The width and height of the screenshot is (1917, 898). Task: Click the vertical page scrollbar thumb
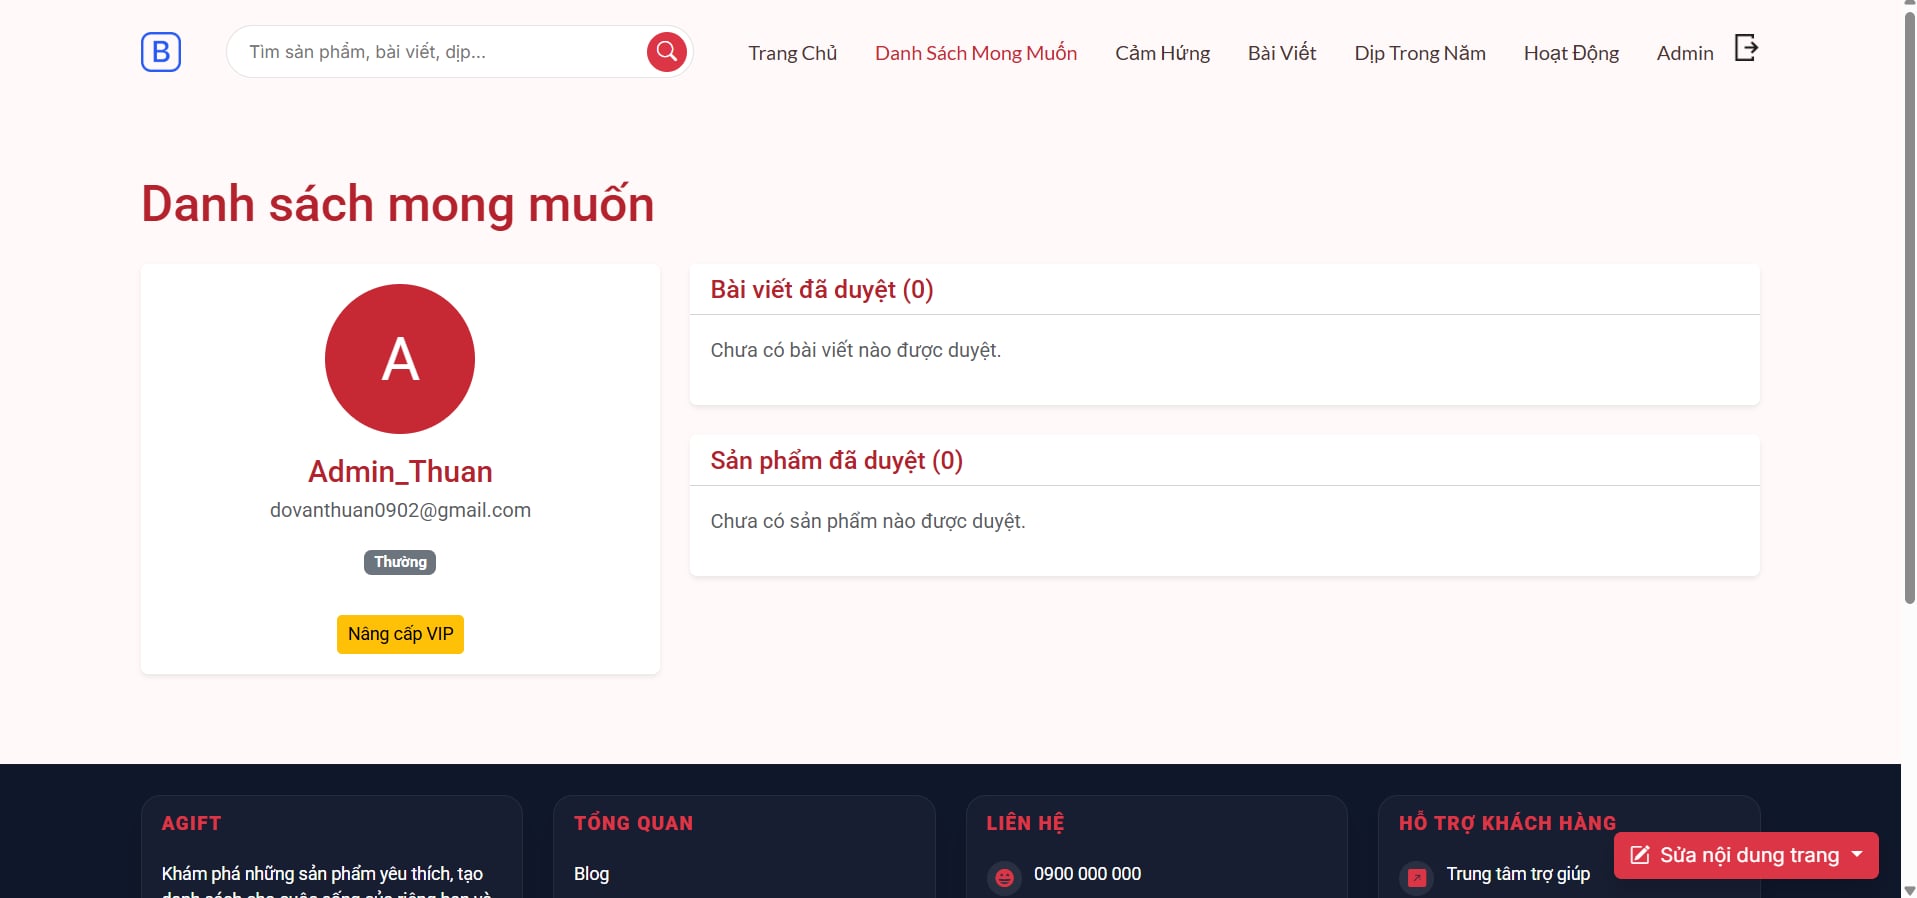click(x=1909, y=308)
